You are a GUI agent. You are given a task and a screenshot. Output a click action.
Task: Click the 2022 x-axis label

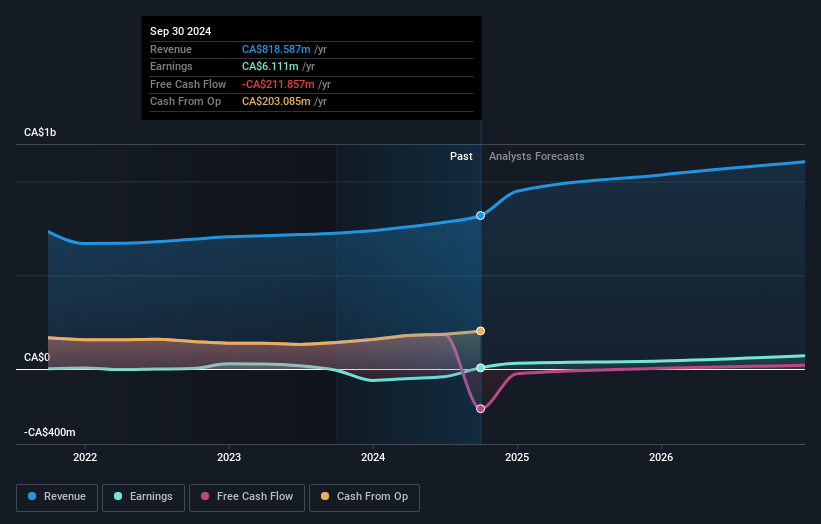click(x=85, y=457)
